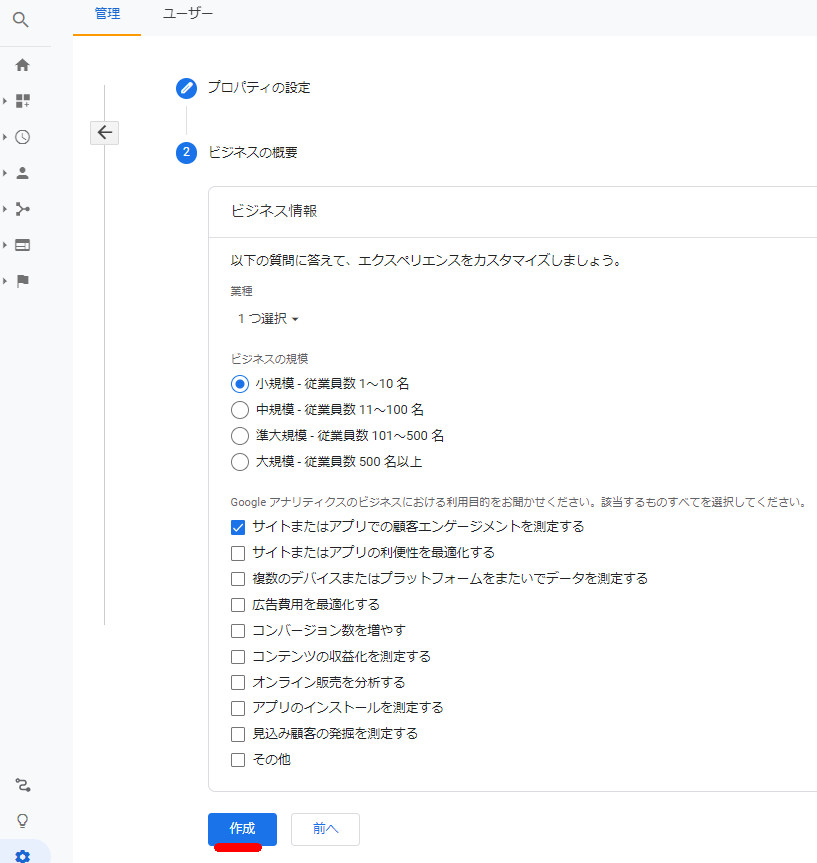This screenshot has height=863, width=817.
Task: Click the back arrow button
Action: [x=104, y=132]
